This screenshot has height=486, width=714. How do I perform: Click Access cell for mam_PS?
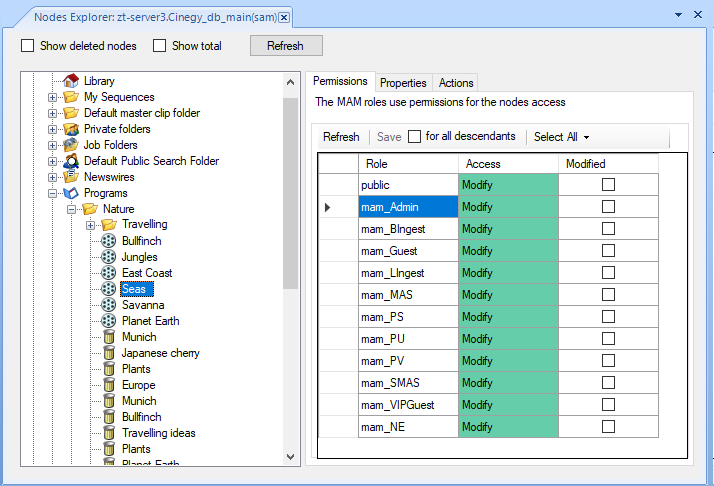coord(508,317)
